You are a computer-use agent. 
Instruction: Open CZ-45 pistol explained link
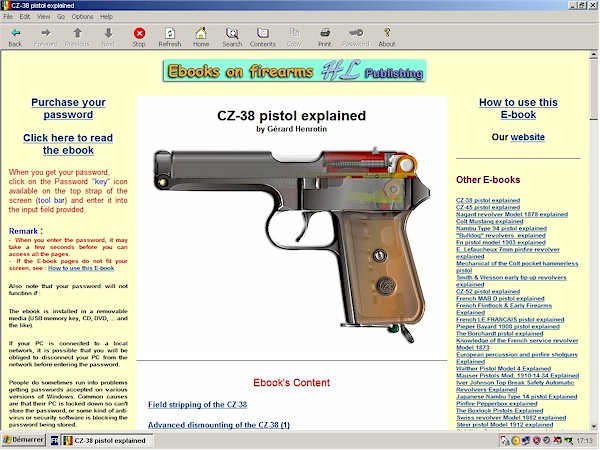pos(488,207)
